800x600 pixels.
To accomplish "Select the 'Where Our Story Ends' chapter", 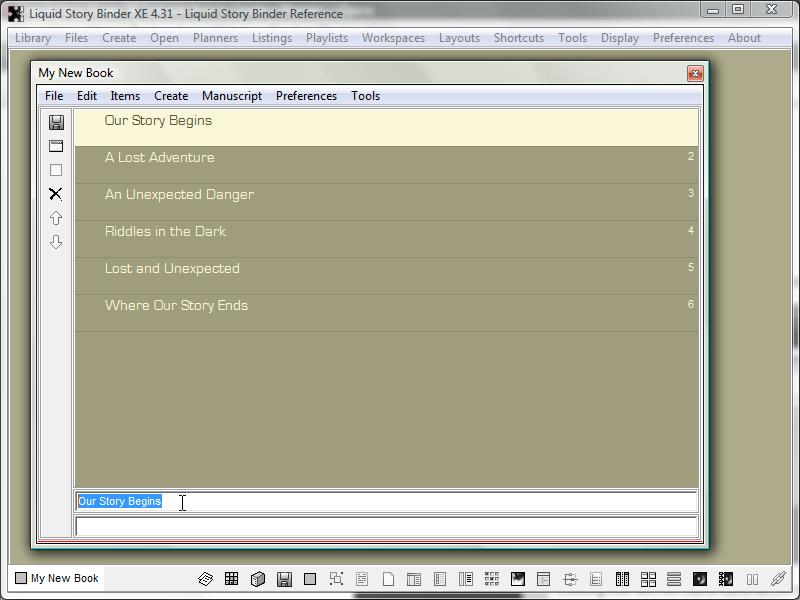I will click(176, 306).
